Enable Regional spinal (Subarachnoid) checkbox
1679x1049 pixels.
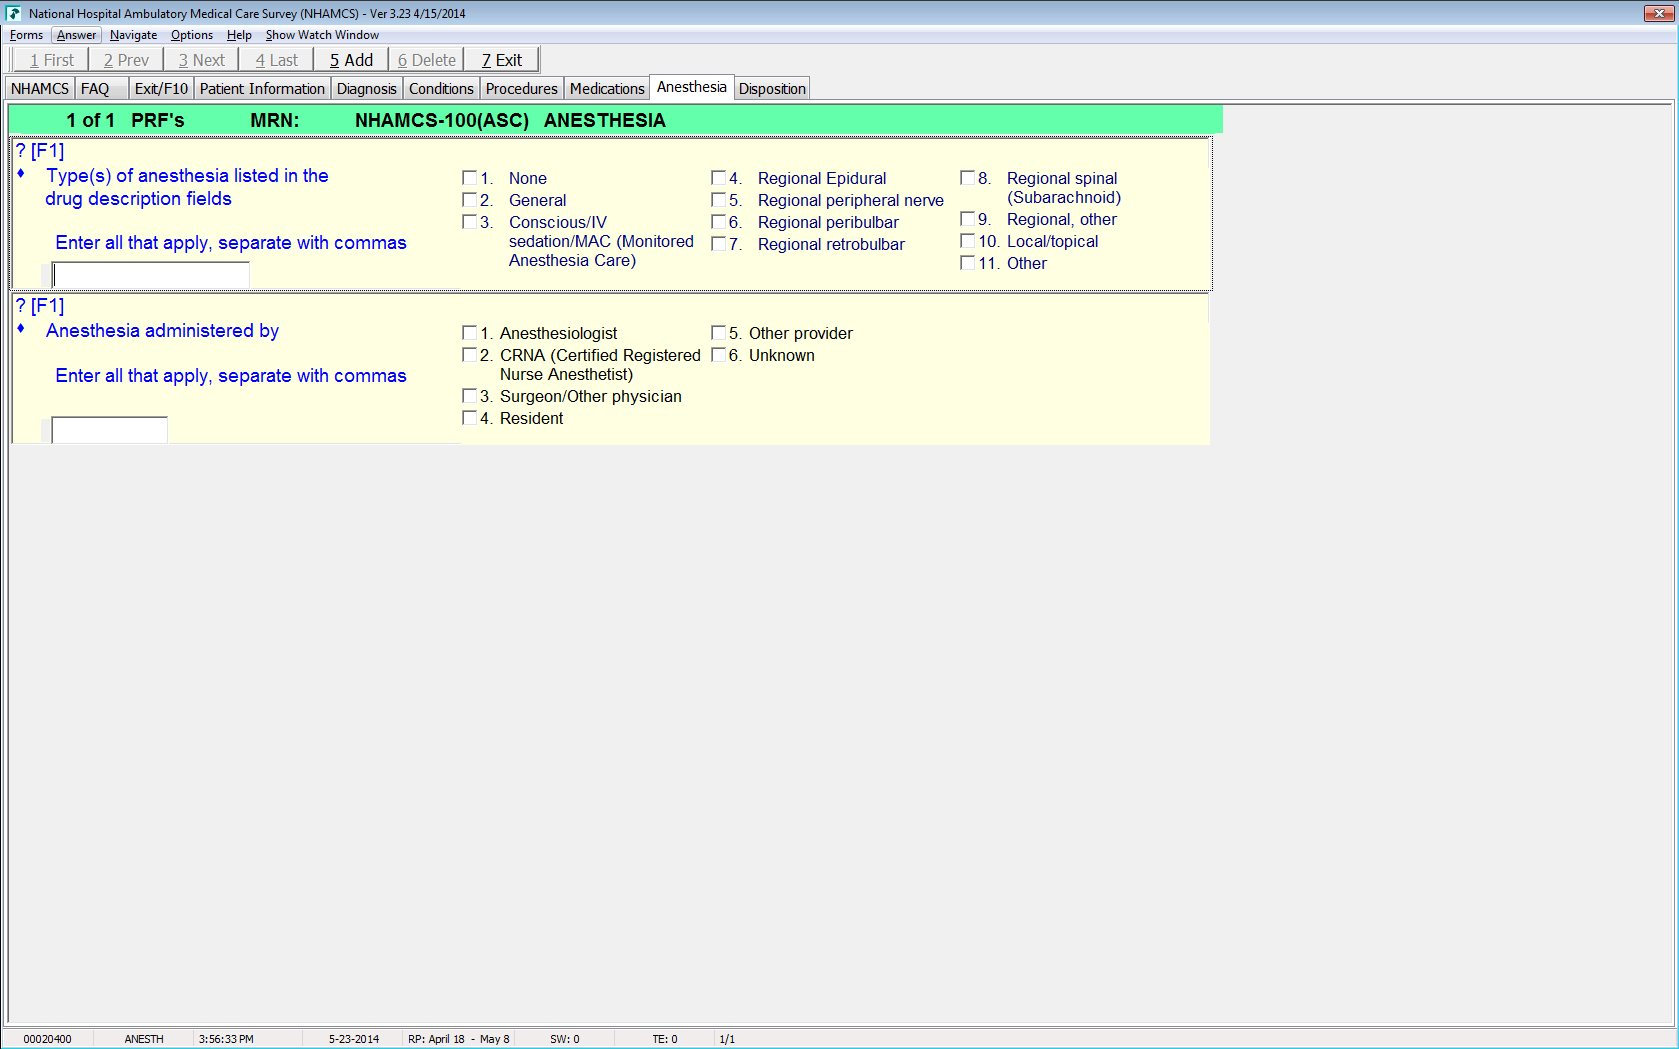(x=967, y=178)
